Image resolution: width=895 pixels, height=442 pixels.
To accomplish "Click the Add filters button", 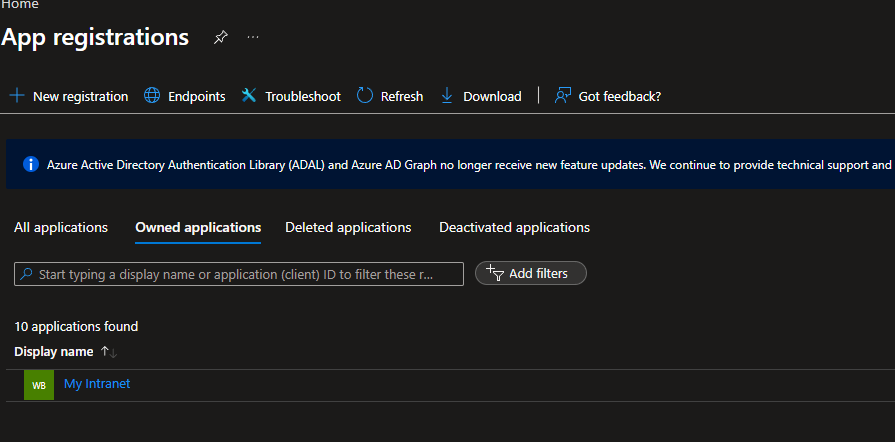I will 531,273.
